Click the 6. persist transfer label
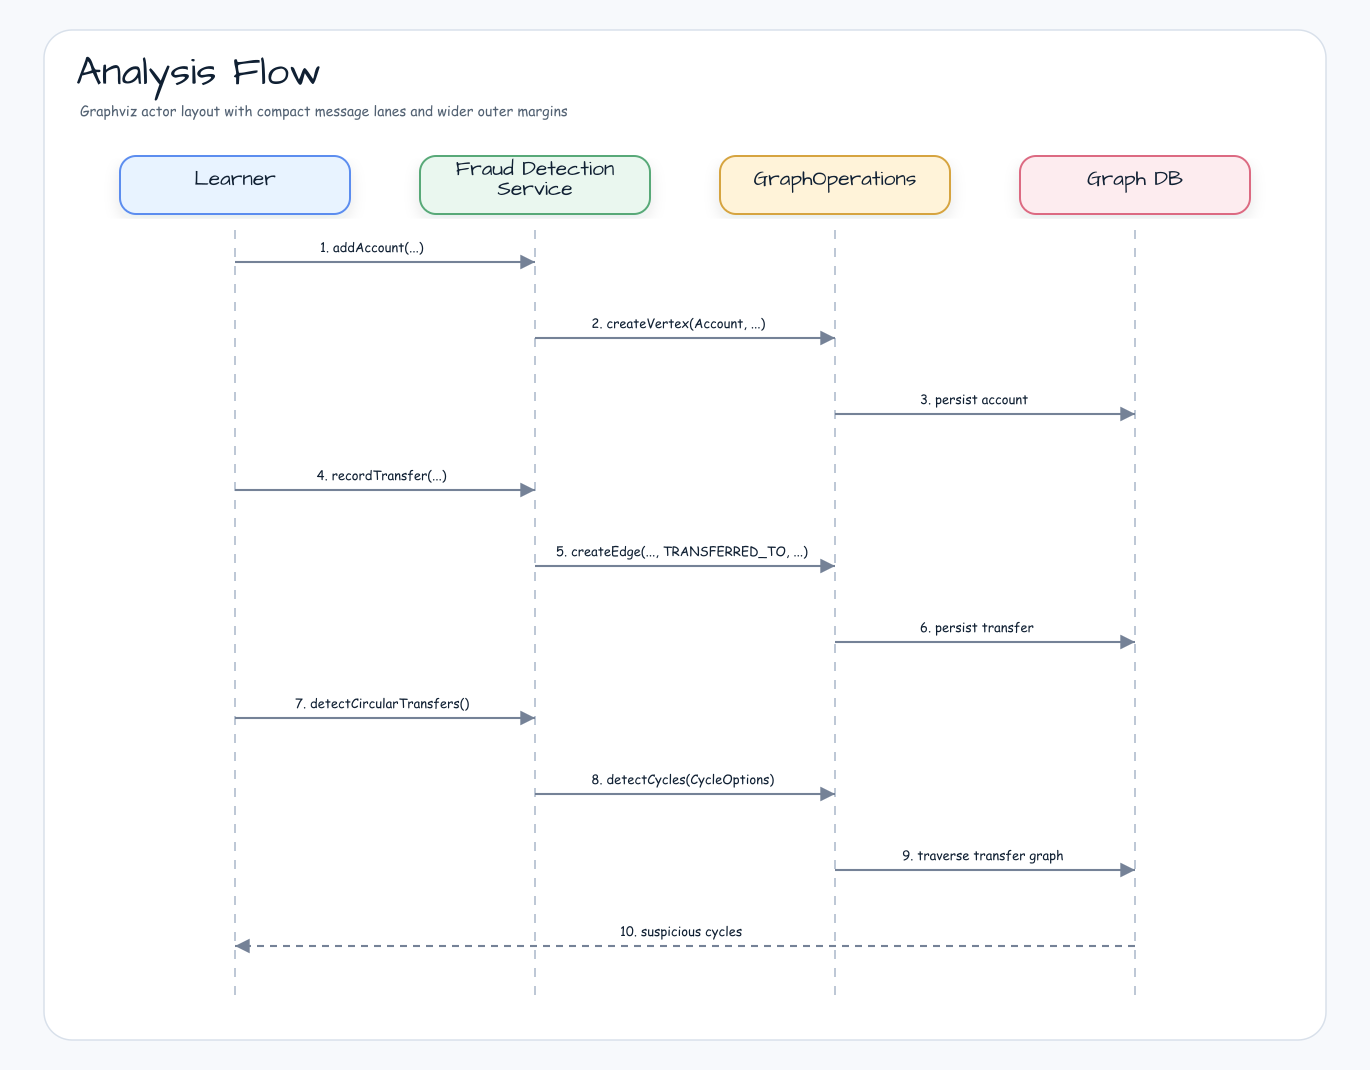This screenshot has width=1370, height=1070. (x=977, y=628)
